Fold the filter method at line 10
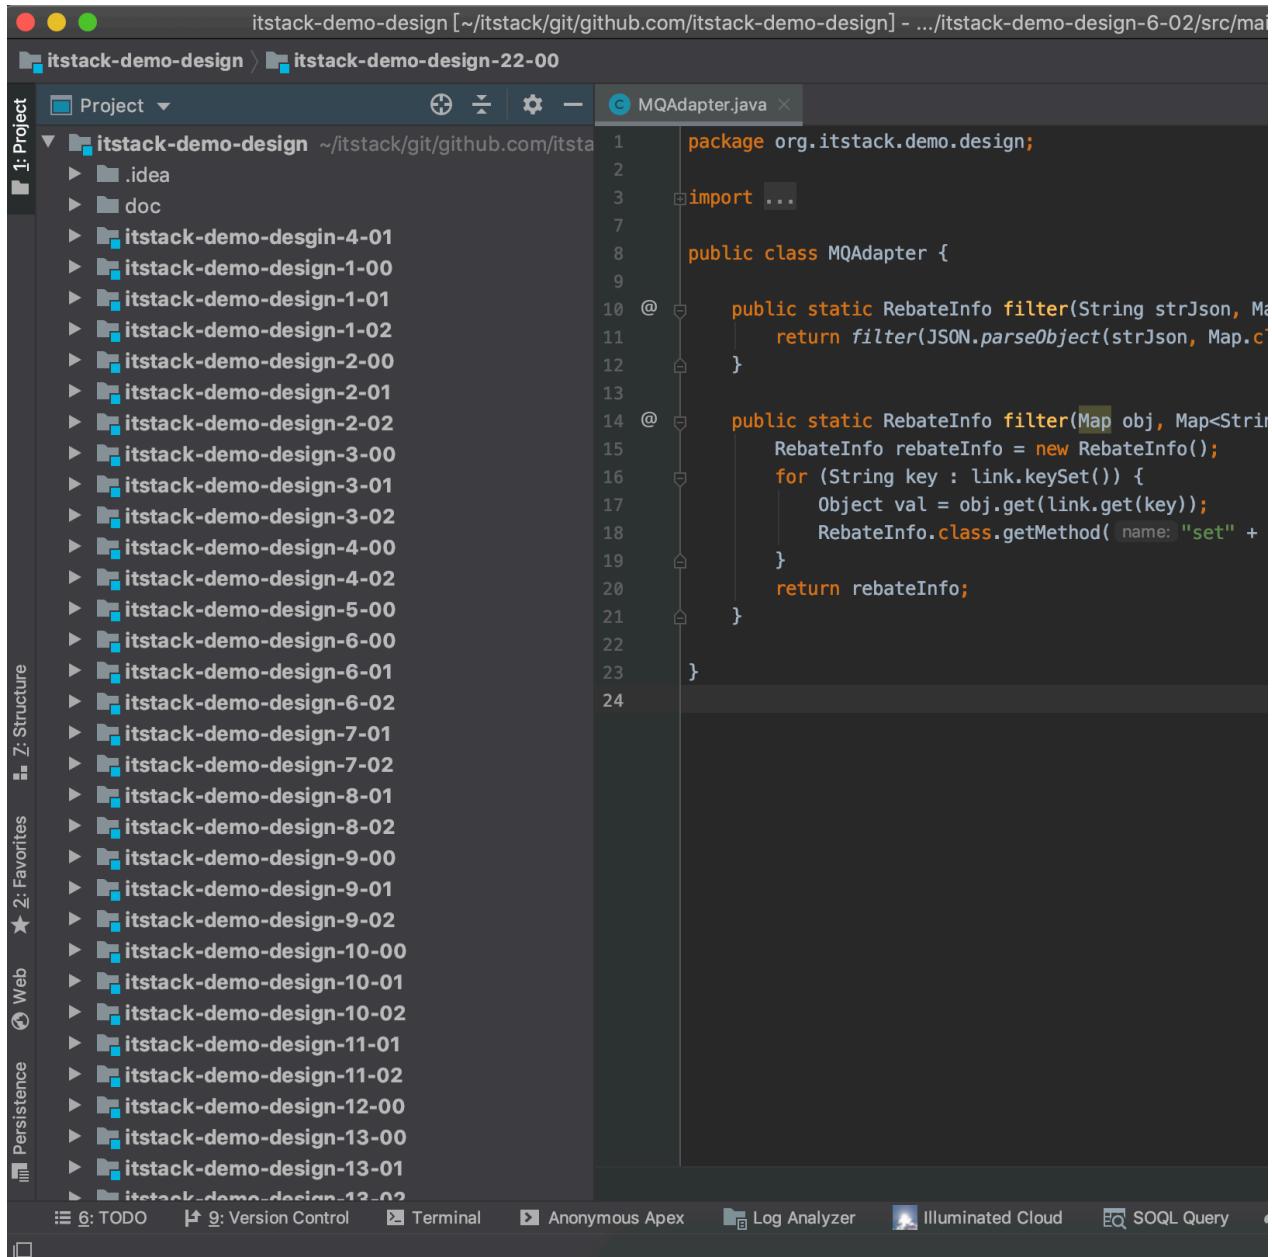This screenshot has width=1272, height=1257. [x=680, y=310]
